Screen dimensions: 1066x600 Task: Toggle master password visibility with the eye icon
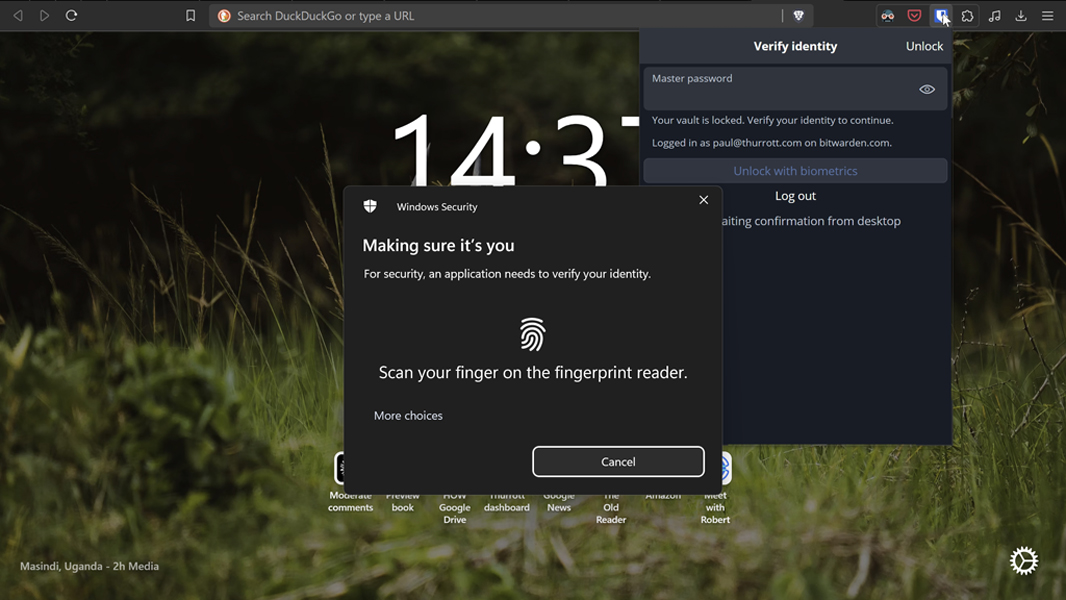point(927,88)
